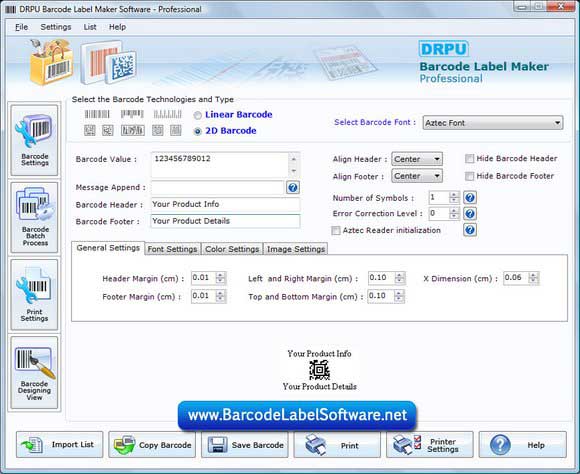Image resolution: width=580 pixels, height=474 pixels.
Task: Click help icon for Aztec Reader initialization
Action: click(x=470, y=230)
